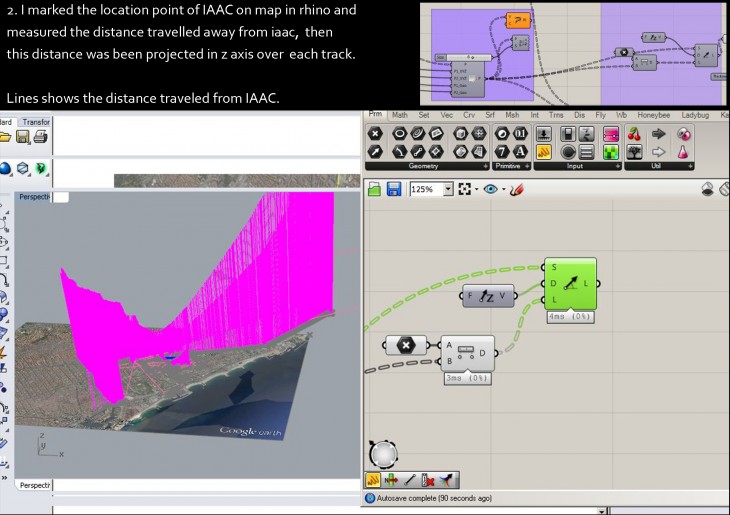The image size is (730, 515).
Task: Click the green Line SDL component
Action: 570,284
